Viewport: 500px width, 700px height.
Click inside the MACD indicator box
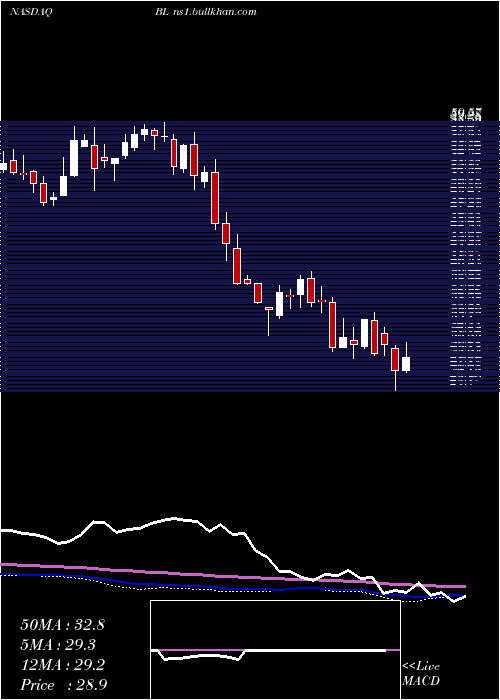tap(275, 650)
